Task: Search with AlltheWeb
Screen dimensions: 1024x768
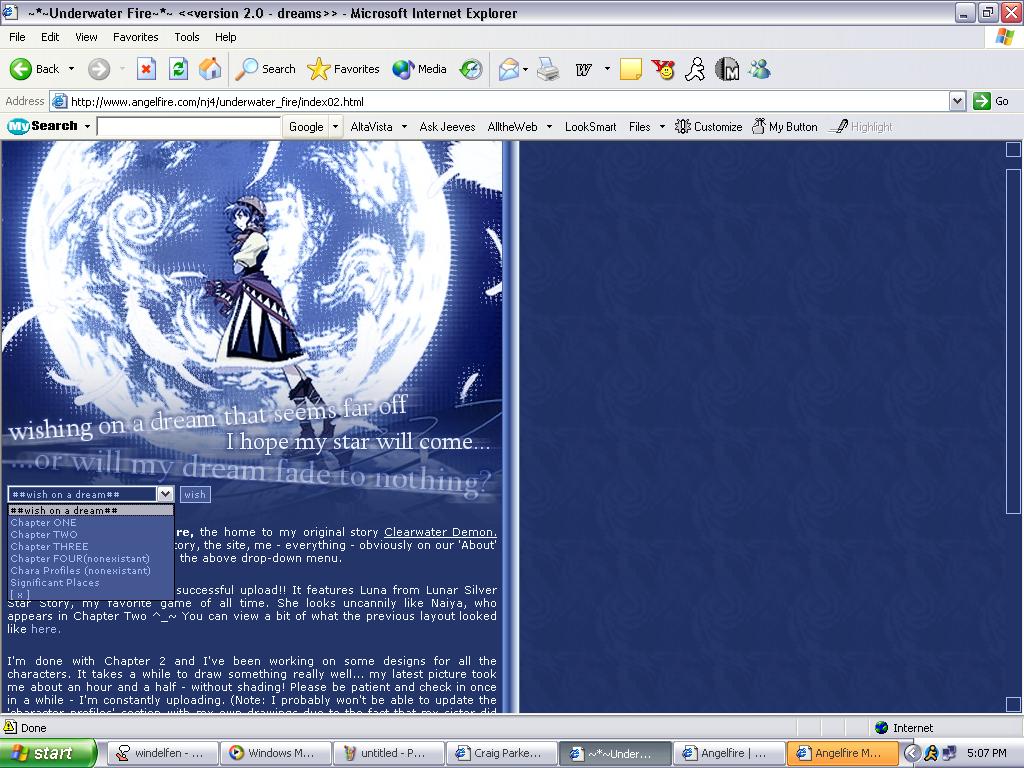Action: (512, 127)
